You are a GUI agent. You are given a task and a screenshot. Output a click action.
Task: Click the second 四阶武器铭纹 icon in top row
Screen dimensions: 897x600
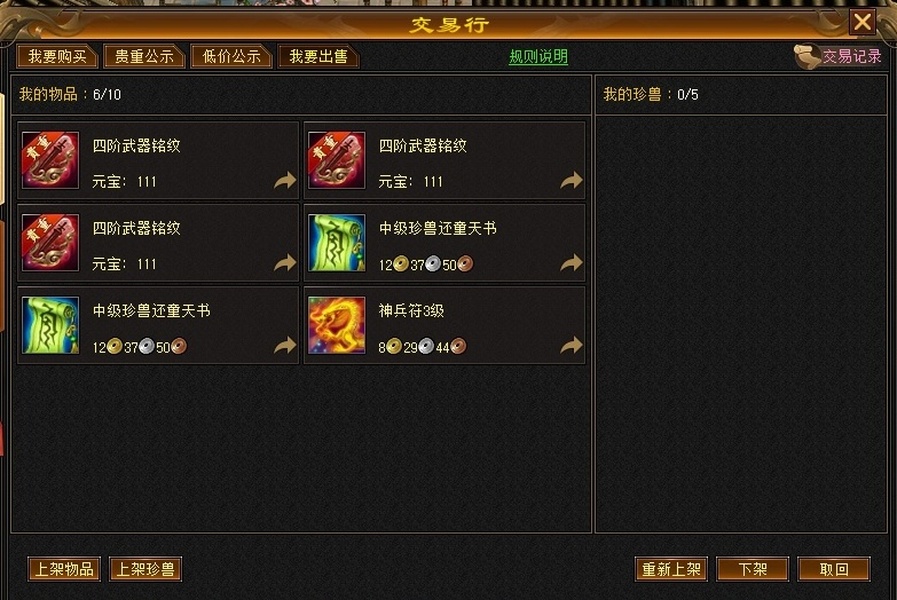point(336,160)
